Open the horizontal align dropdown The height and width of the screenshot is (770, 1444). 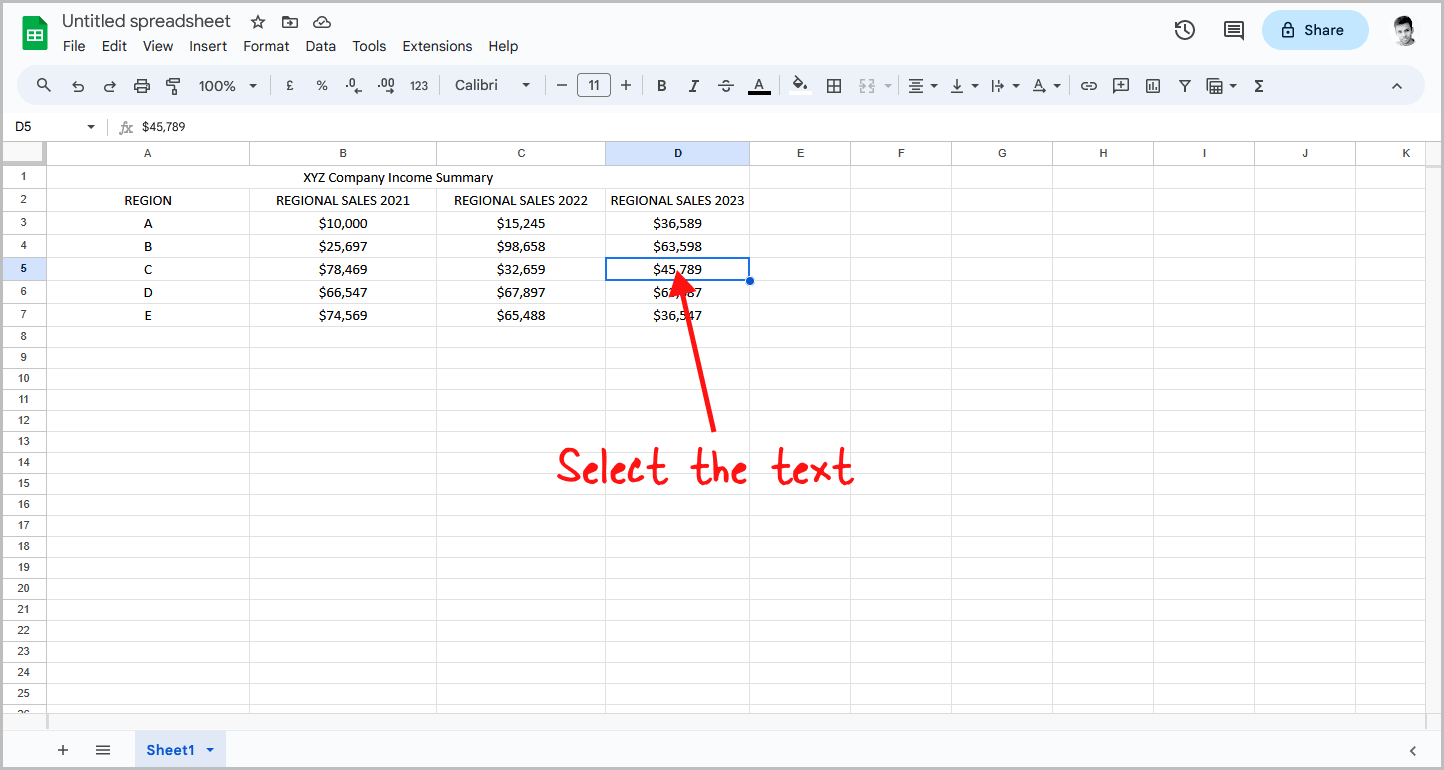921,85
